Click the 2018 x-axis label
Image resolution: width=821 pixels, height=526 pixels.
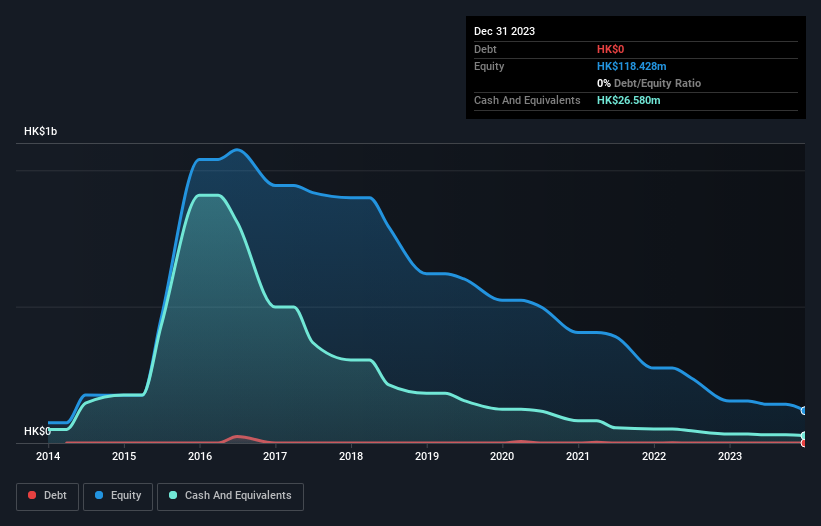[351, 456]
